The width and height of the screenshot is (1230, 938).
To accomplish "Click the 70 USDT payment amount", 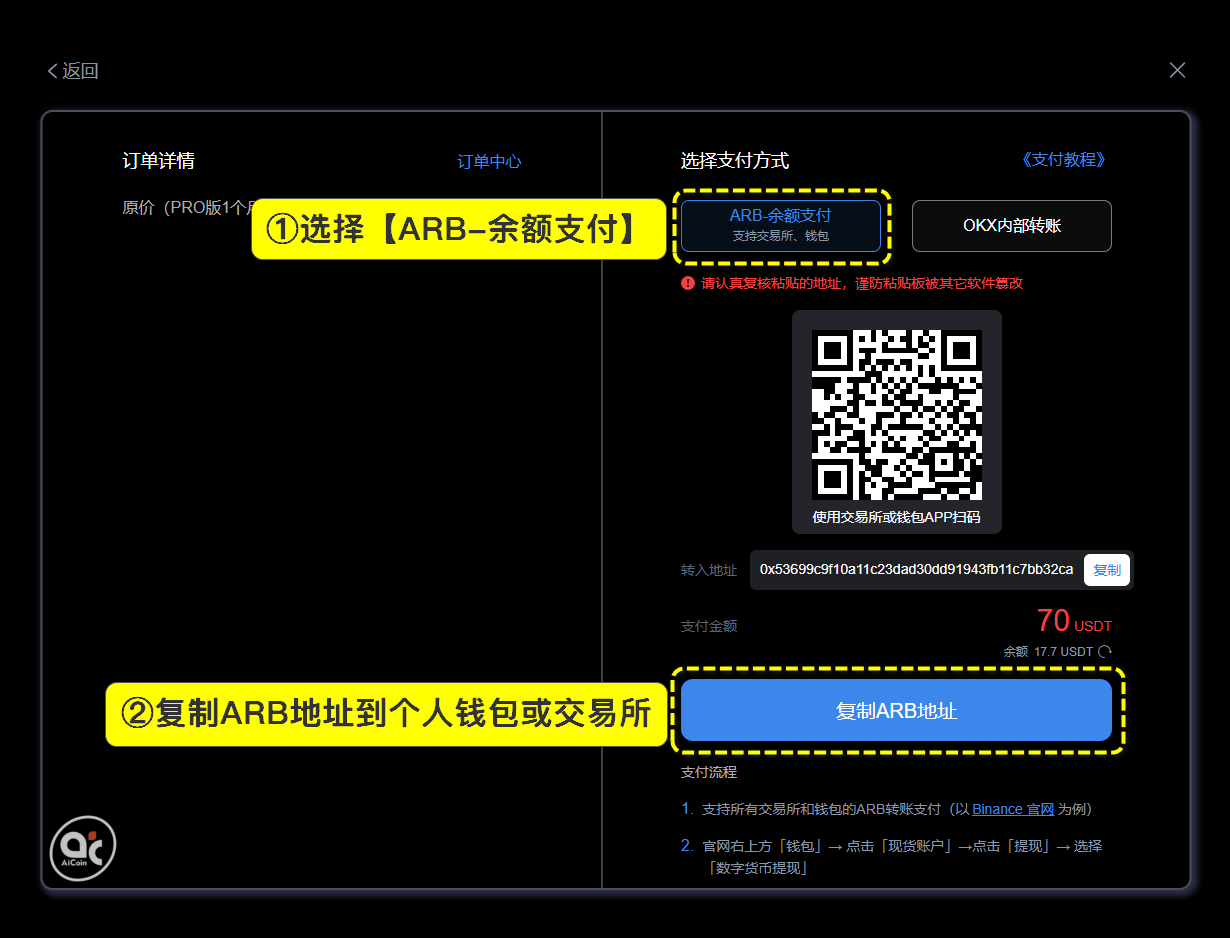I will tap(1074, 622).
